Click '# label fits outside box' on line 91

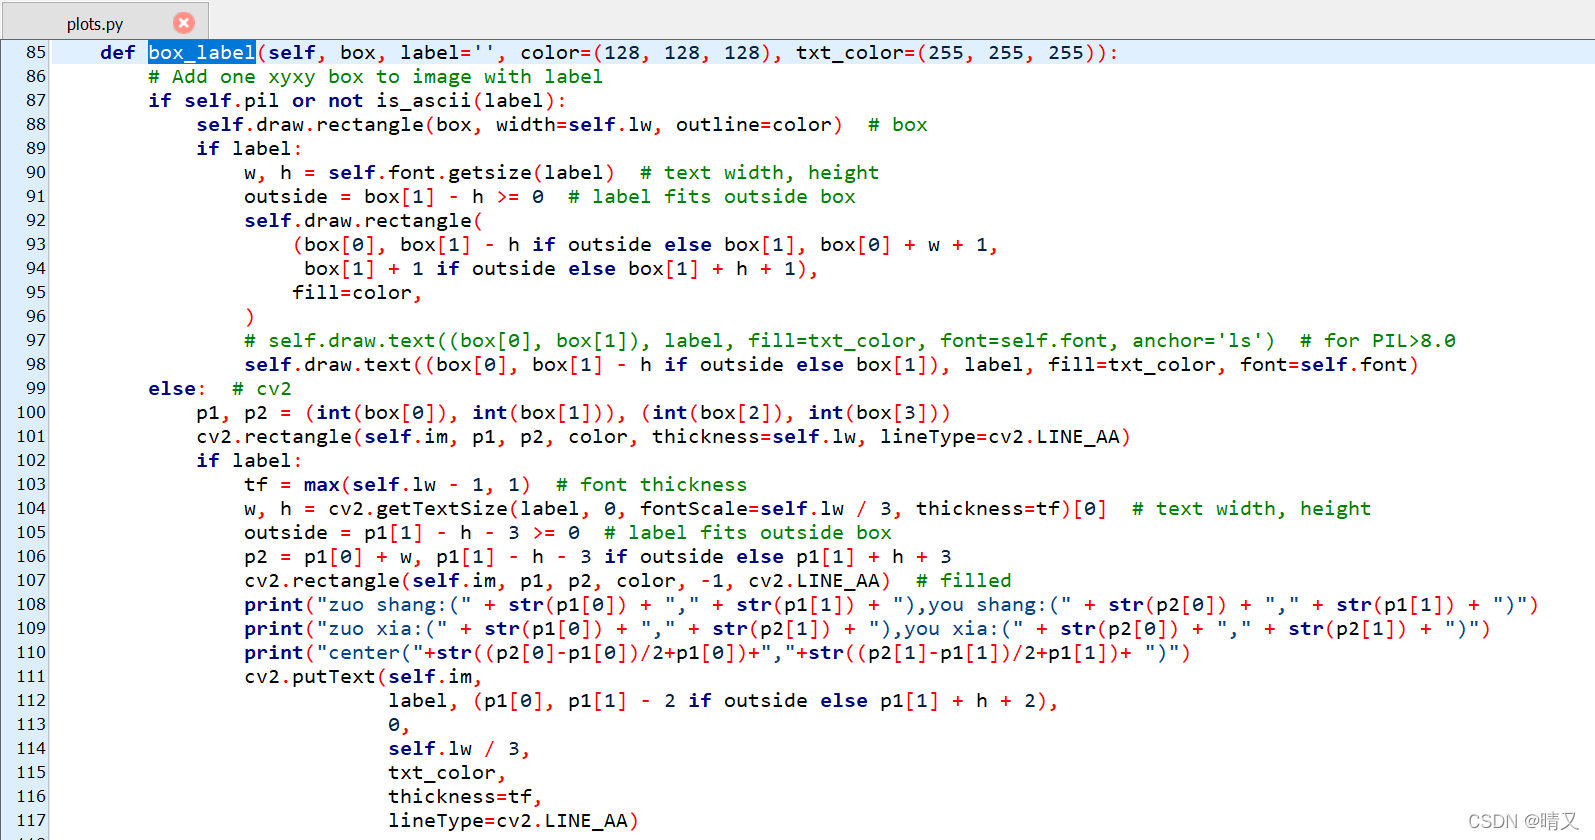[x=712, y=197]
